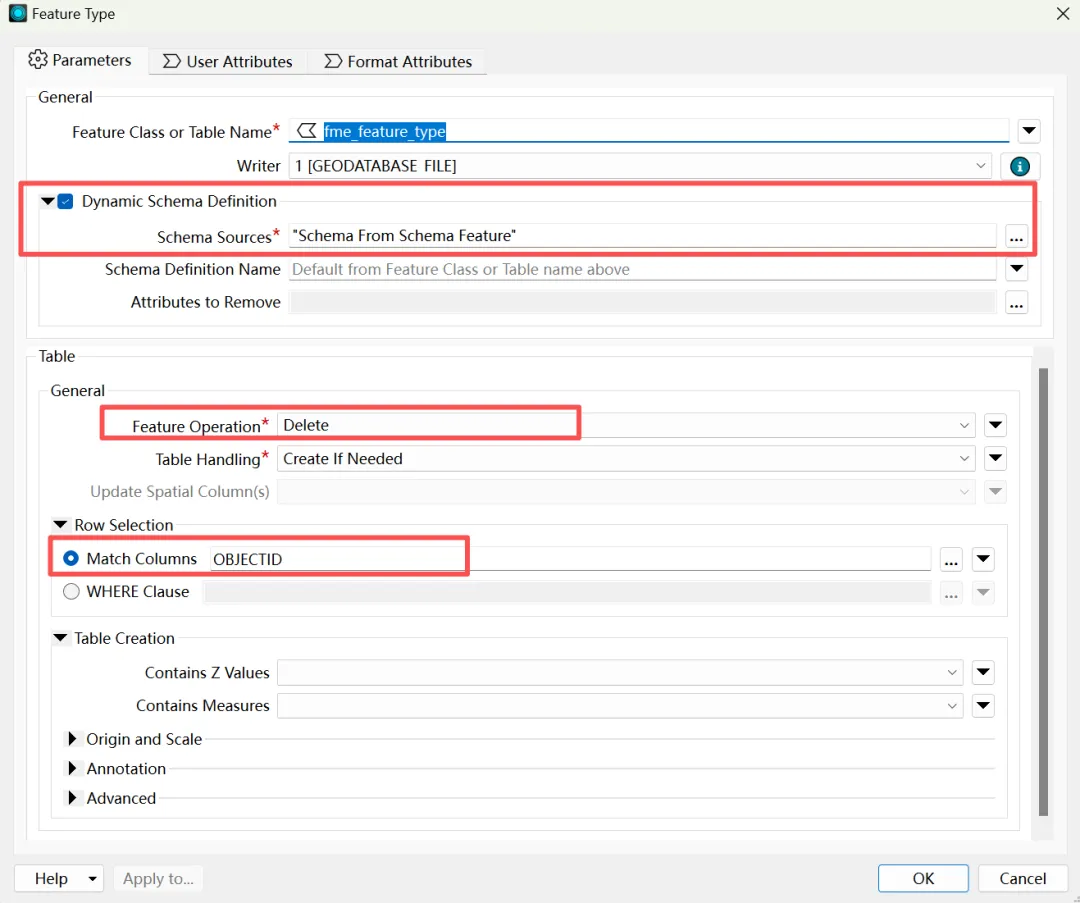Click ellipsis button for Match Columns
This screenshot has width=1080, height=903.
pyautogui.click(x=951, y=559)
